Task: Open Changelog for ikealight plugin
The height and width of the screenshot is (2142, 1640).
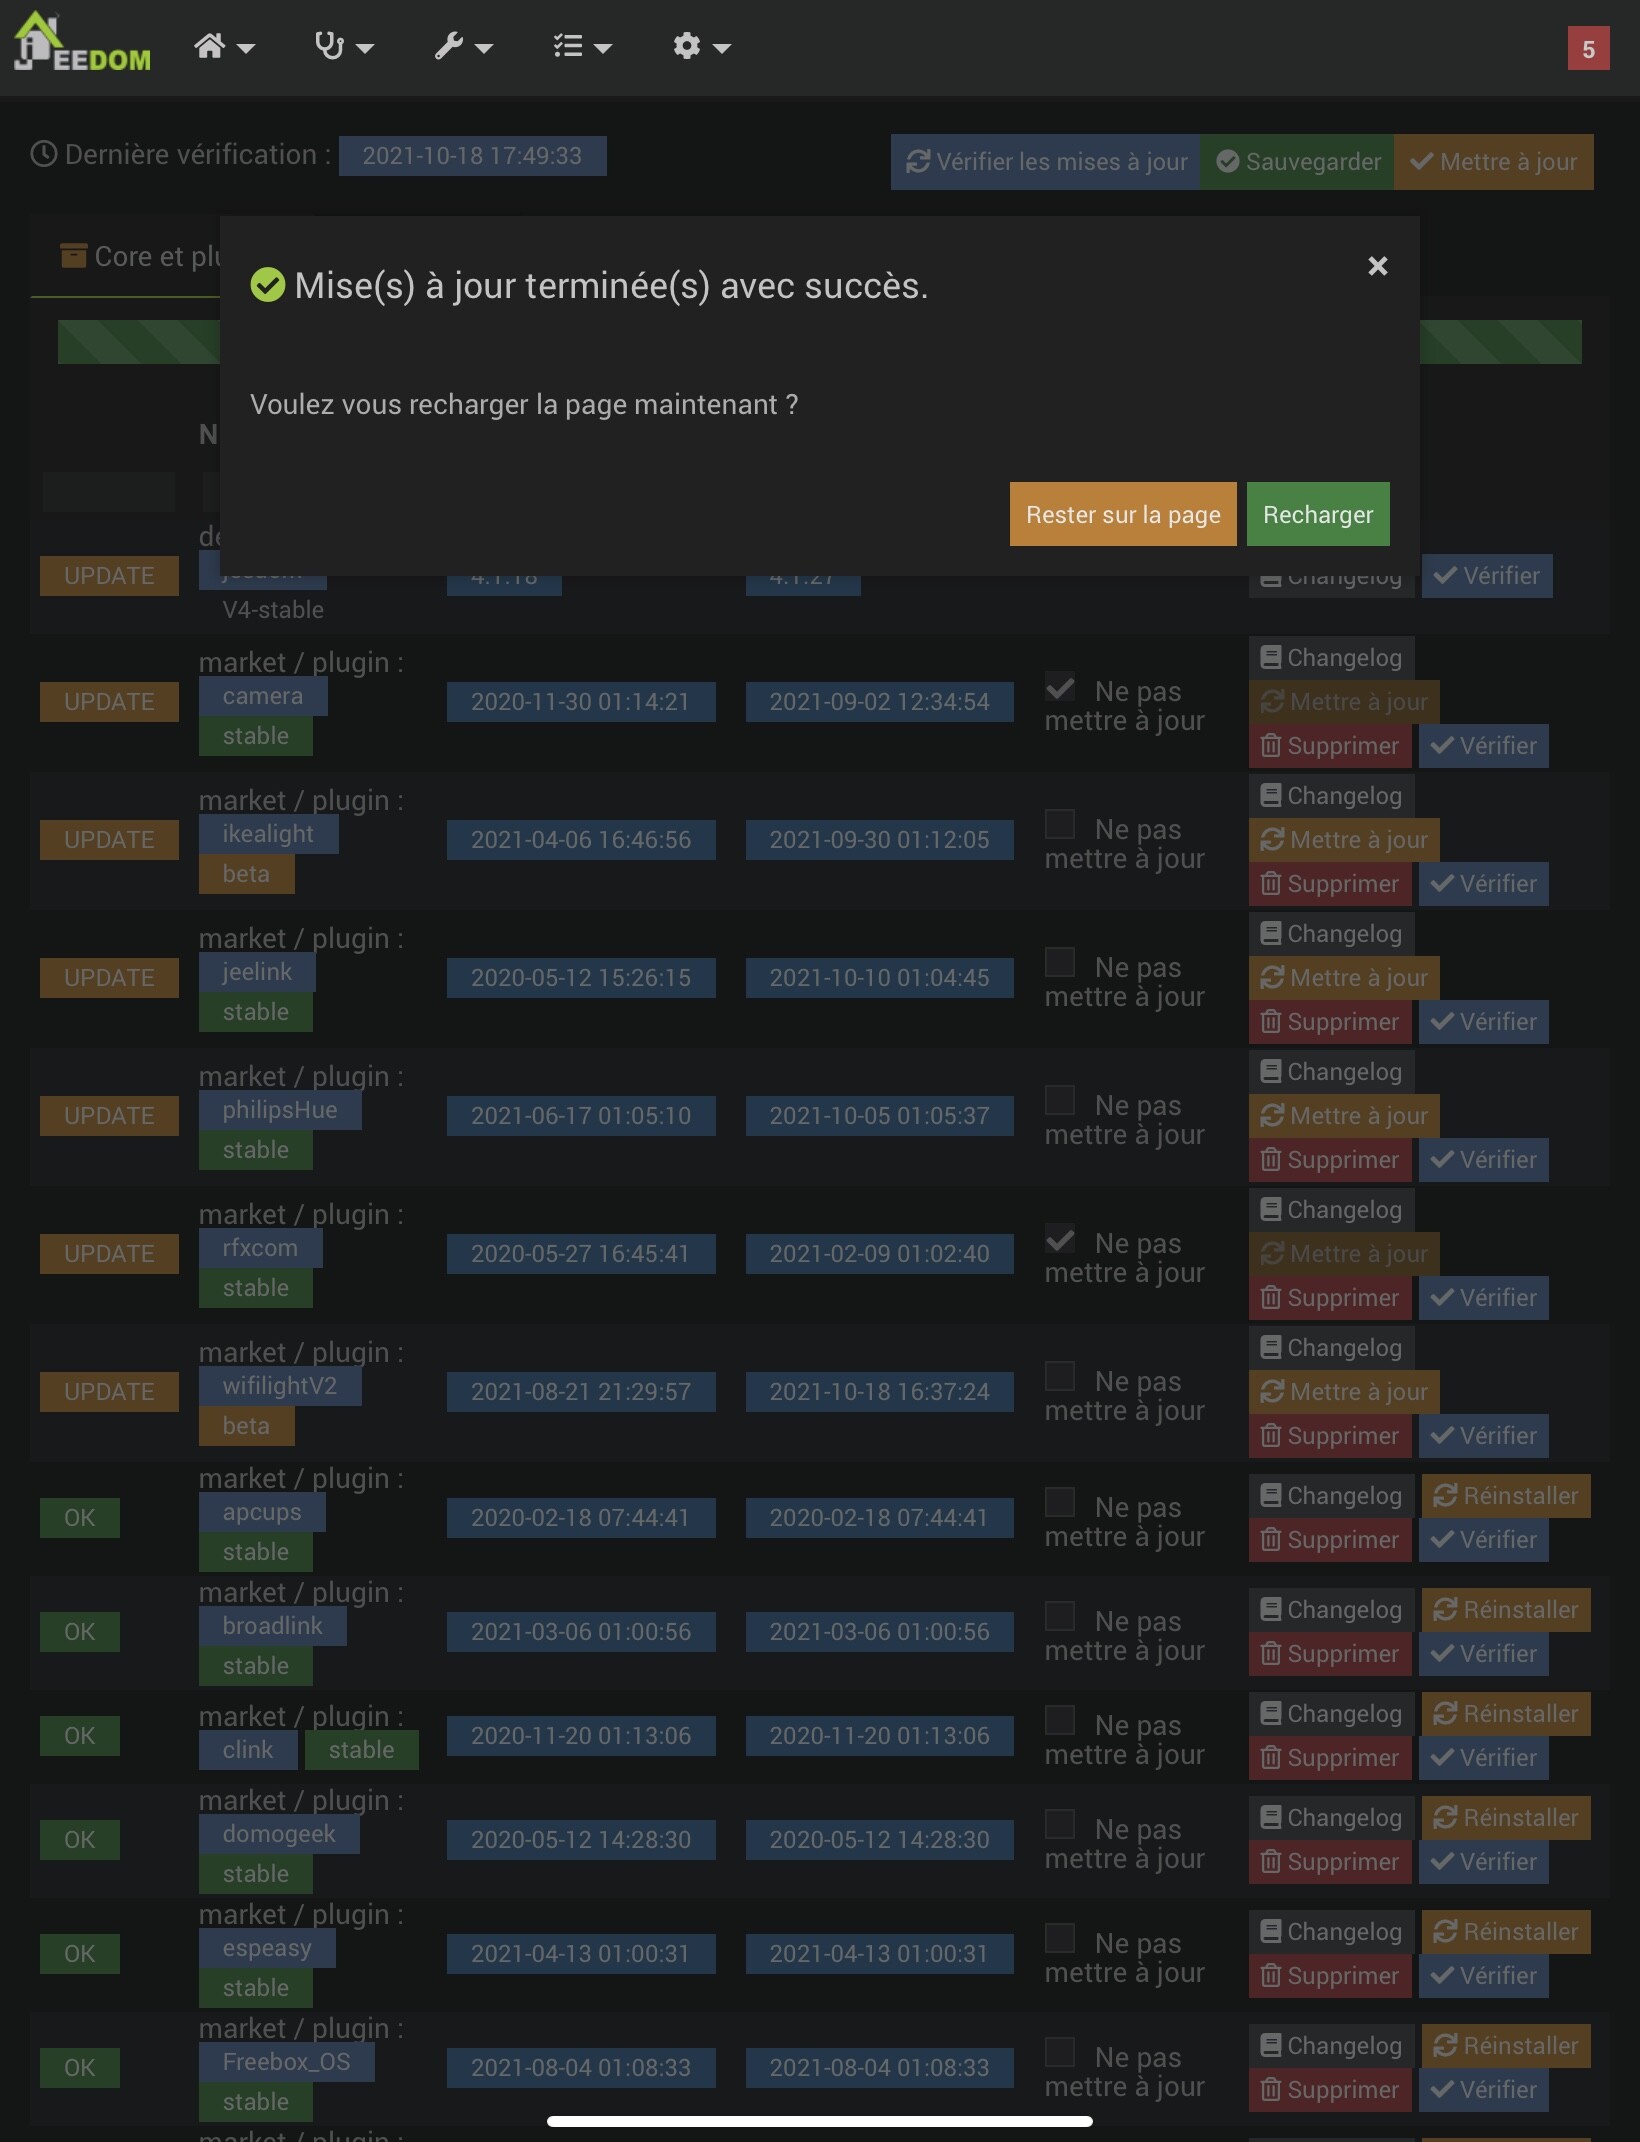Action: [1331, 796]
